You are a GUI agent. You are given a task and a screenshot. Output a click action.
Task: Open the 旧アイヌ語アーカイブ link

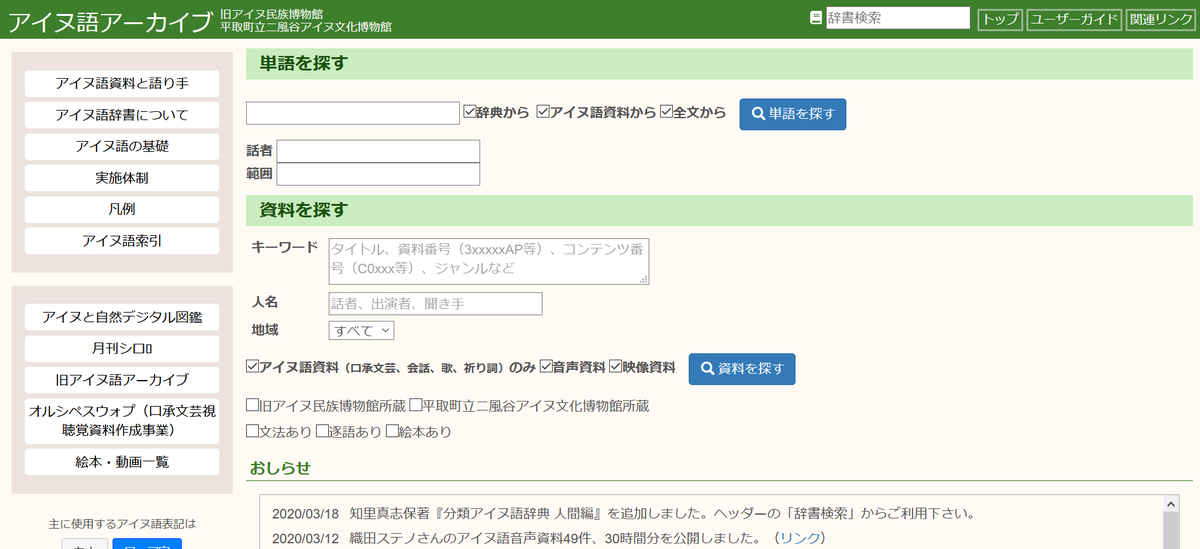[x=122, y=380]
